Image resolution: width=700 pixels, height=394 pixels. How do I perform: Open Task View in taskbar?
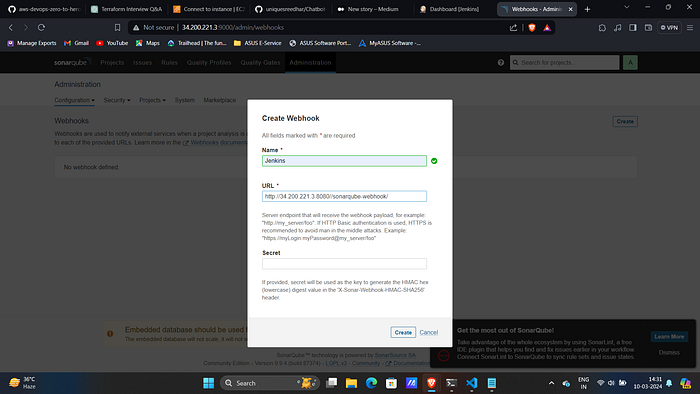pos(331,383)
